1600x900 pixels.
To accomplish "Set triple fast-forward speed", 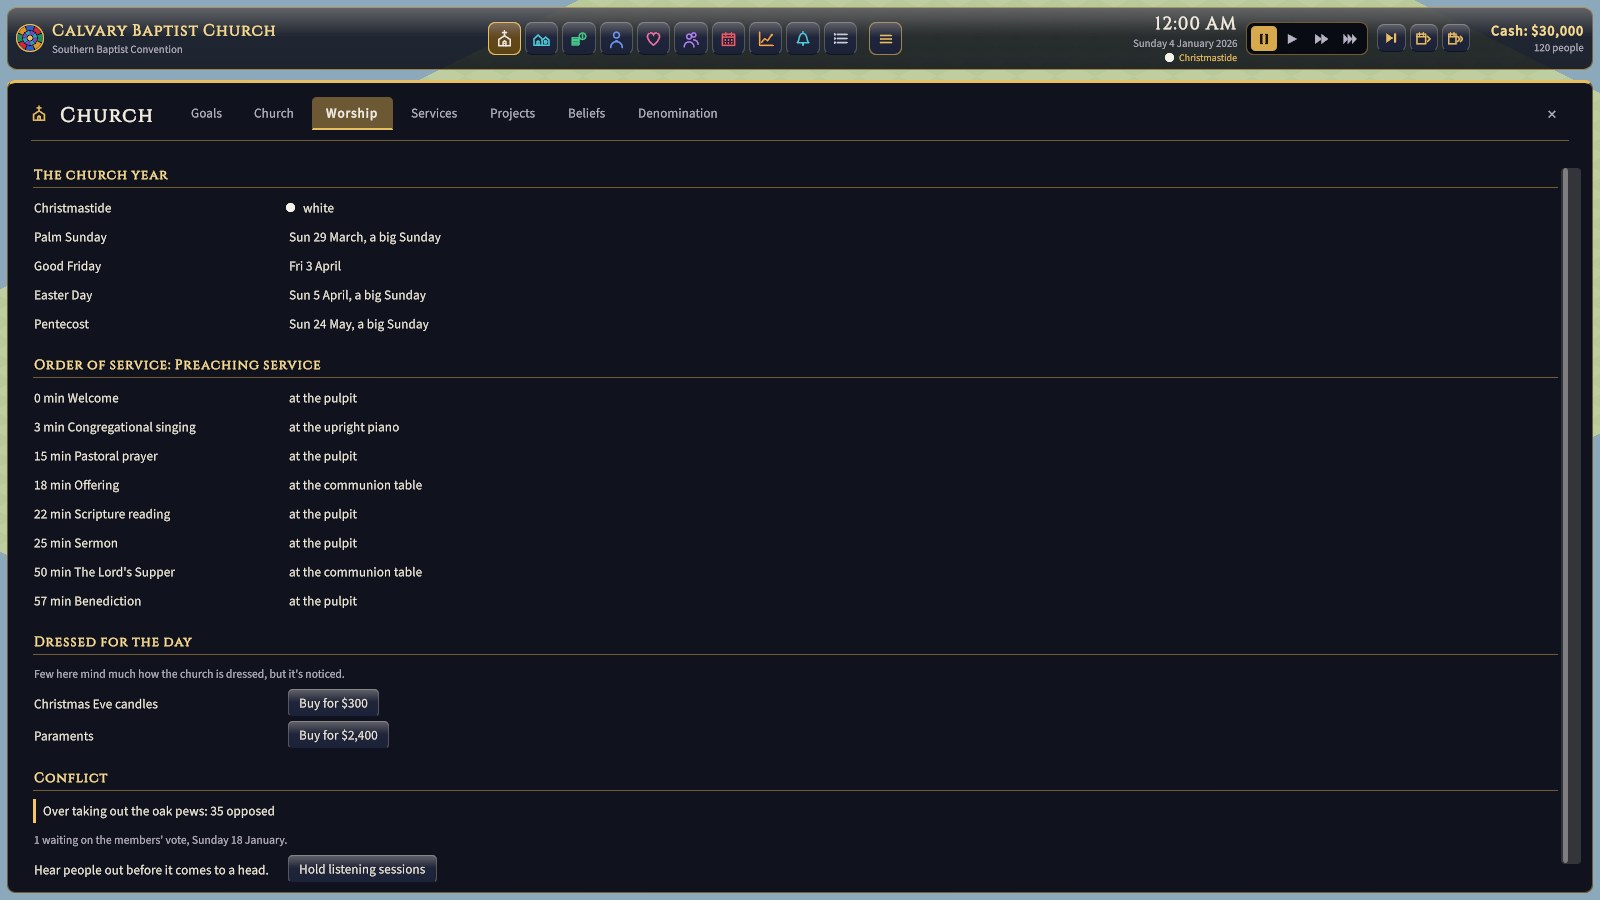I will pyautogui.click(x=1350, y=39).
